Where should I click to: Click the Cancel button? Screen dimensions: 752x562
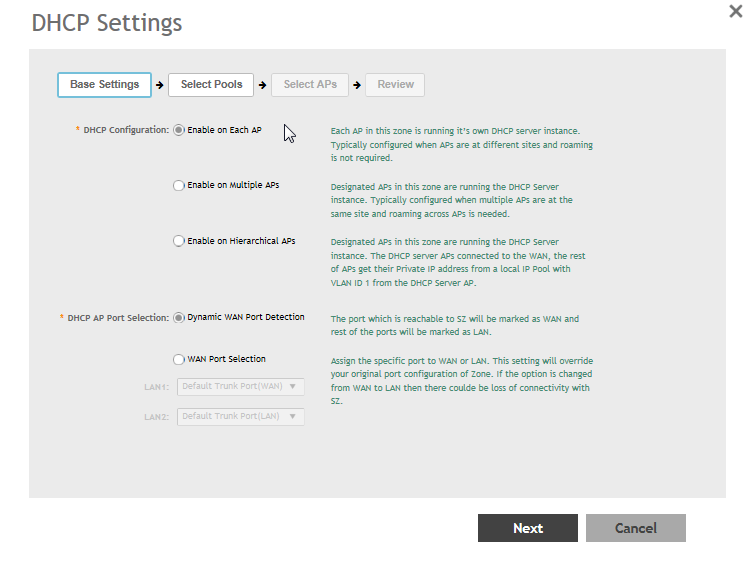[x=635, y=528]
